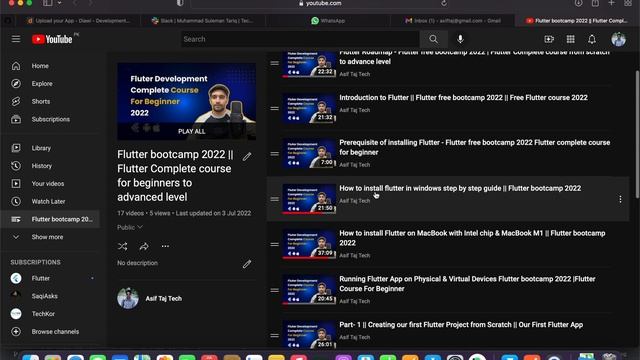Click PLAY ALL on playlist cover
Screen dimensions: 640x360
point(191,131)
